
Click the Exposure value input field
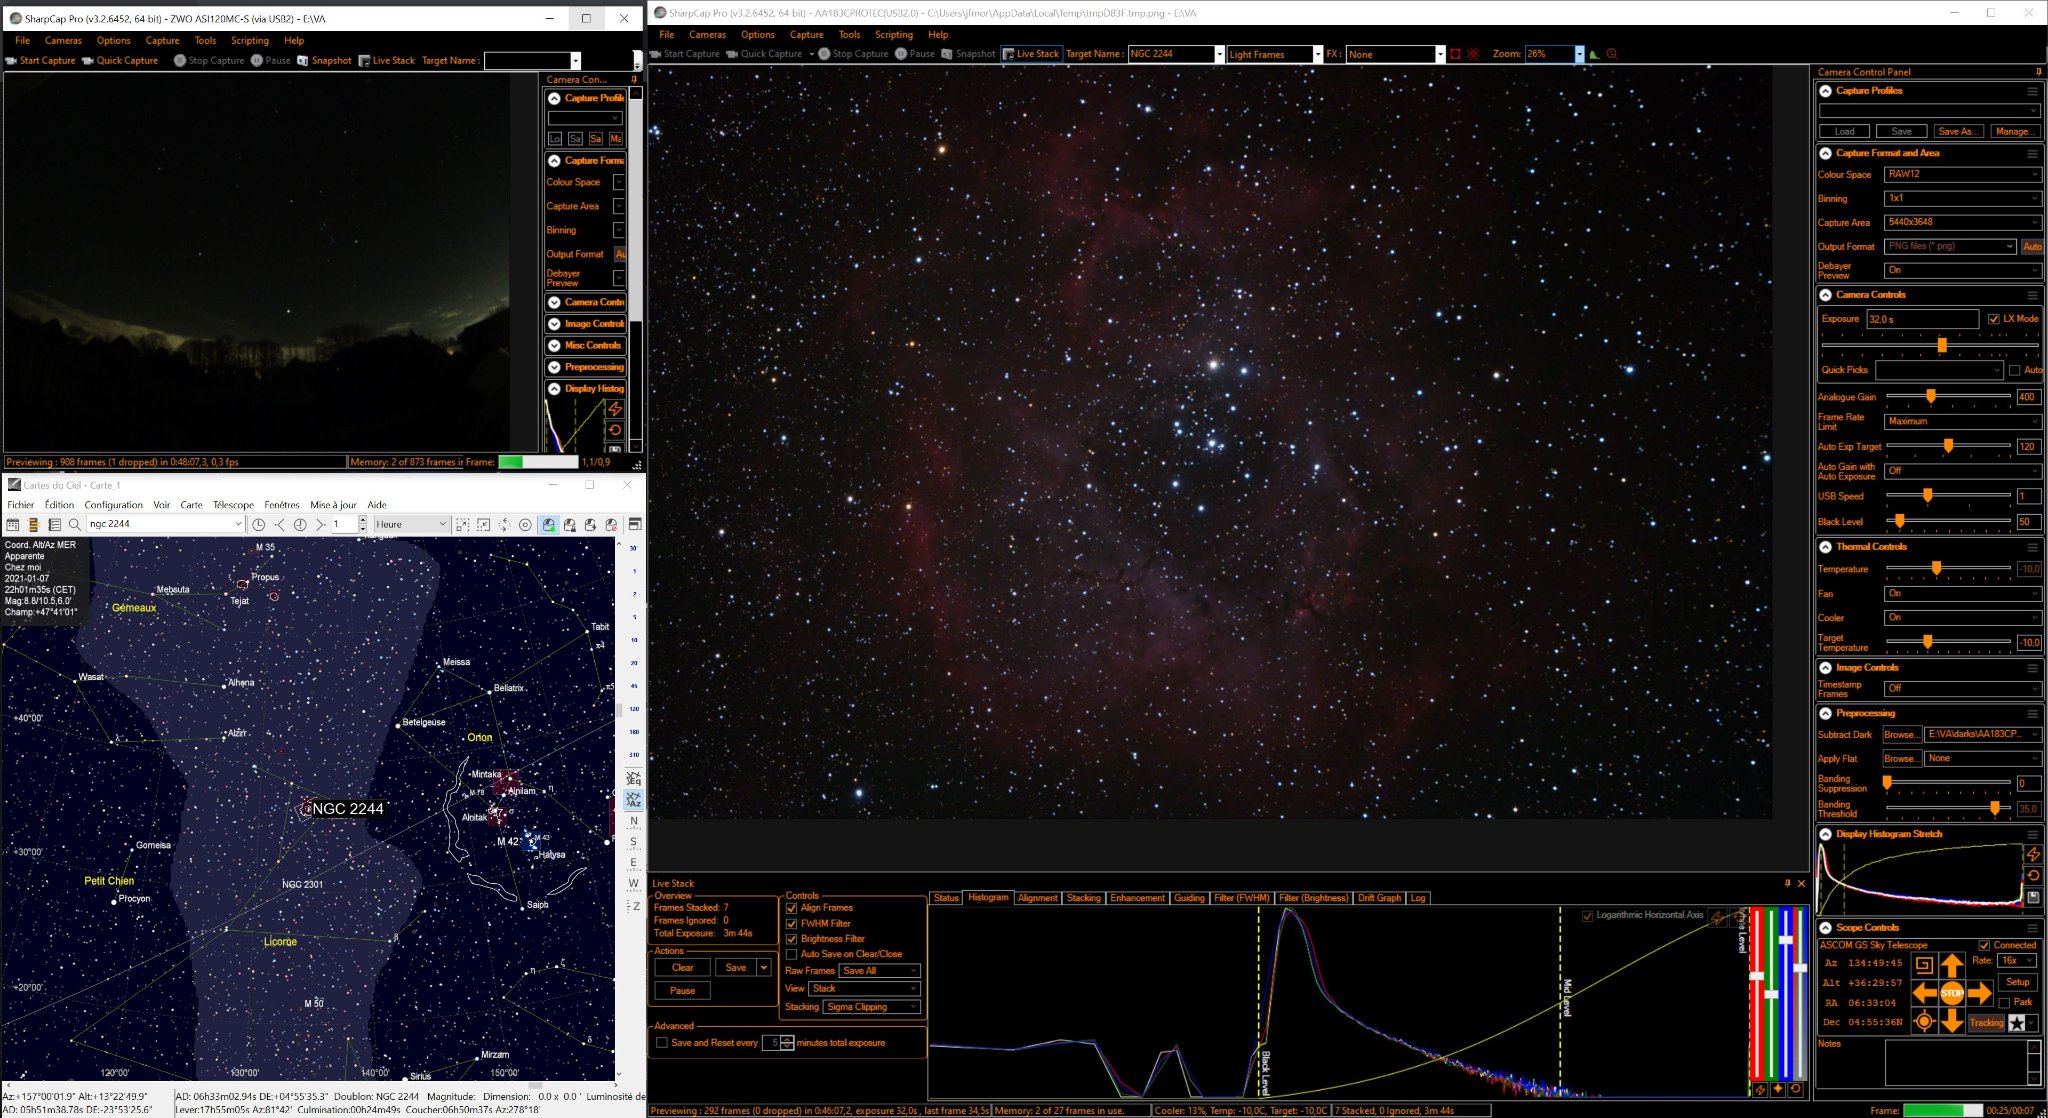(1922, 319)
